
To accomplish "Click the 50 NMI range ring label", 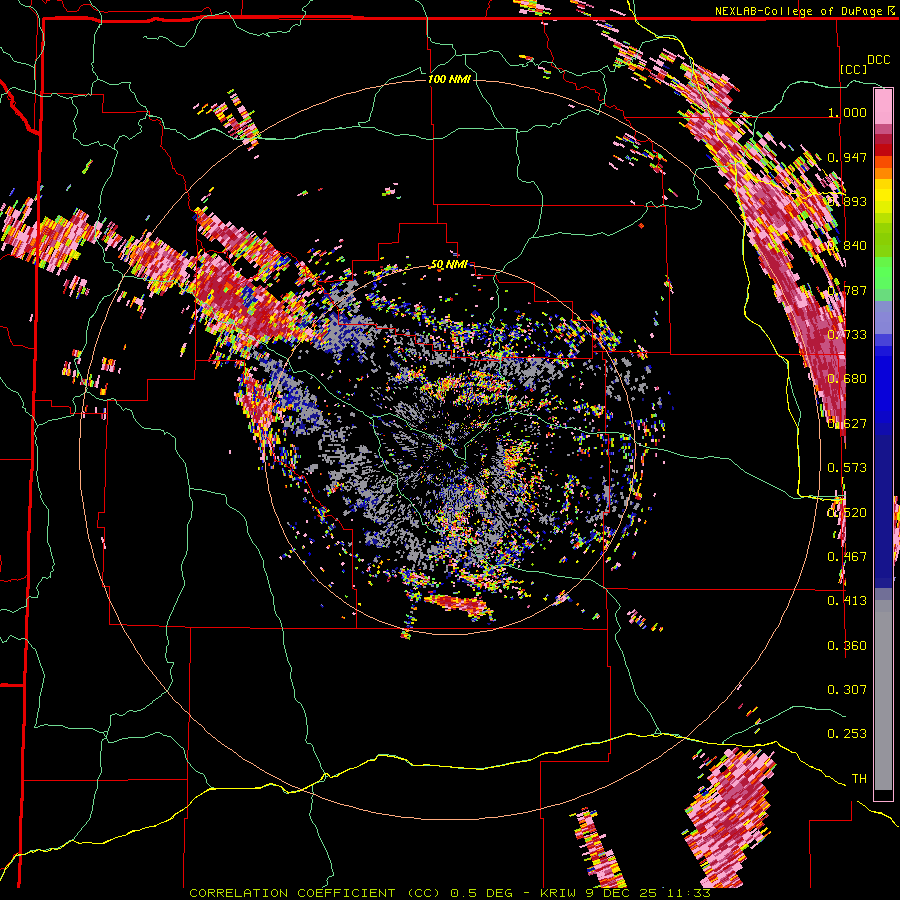I will 449,265.
